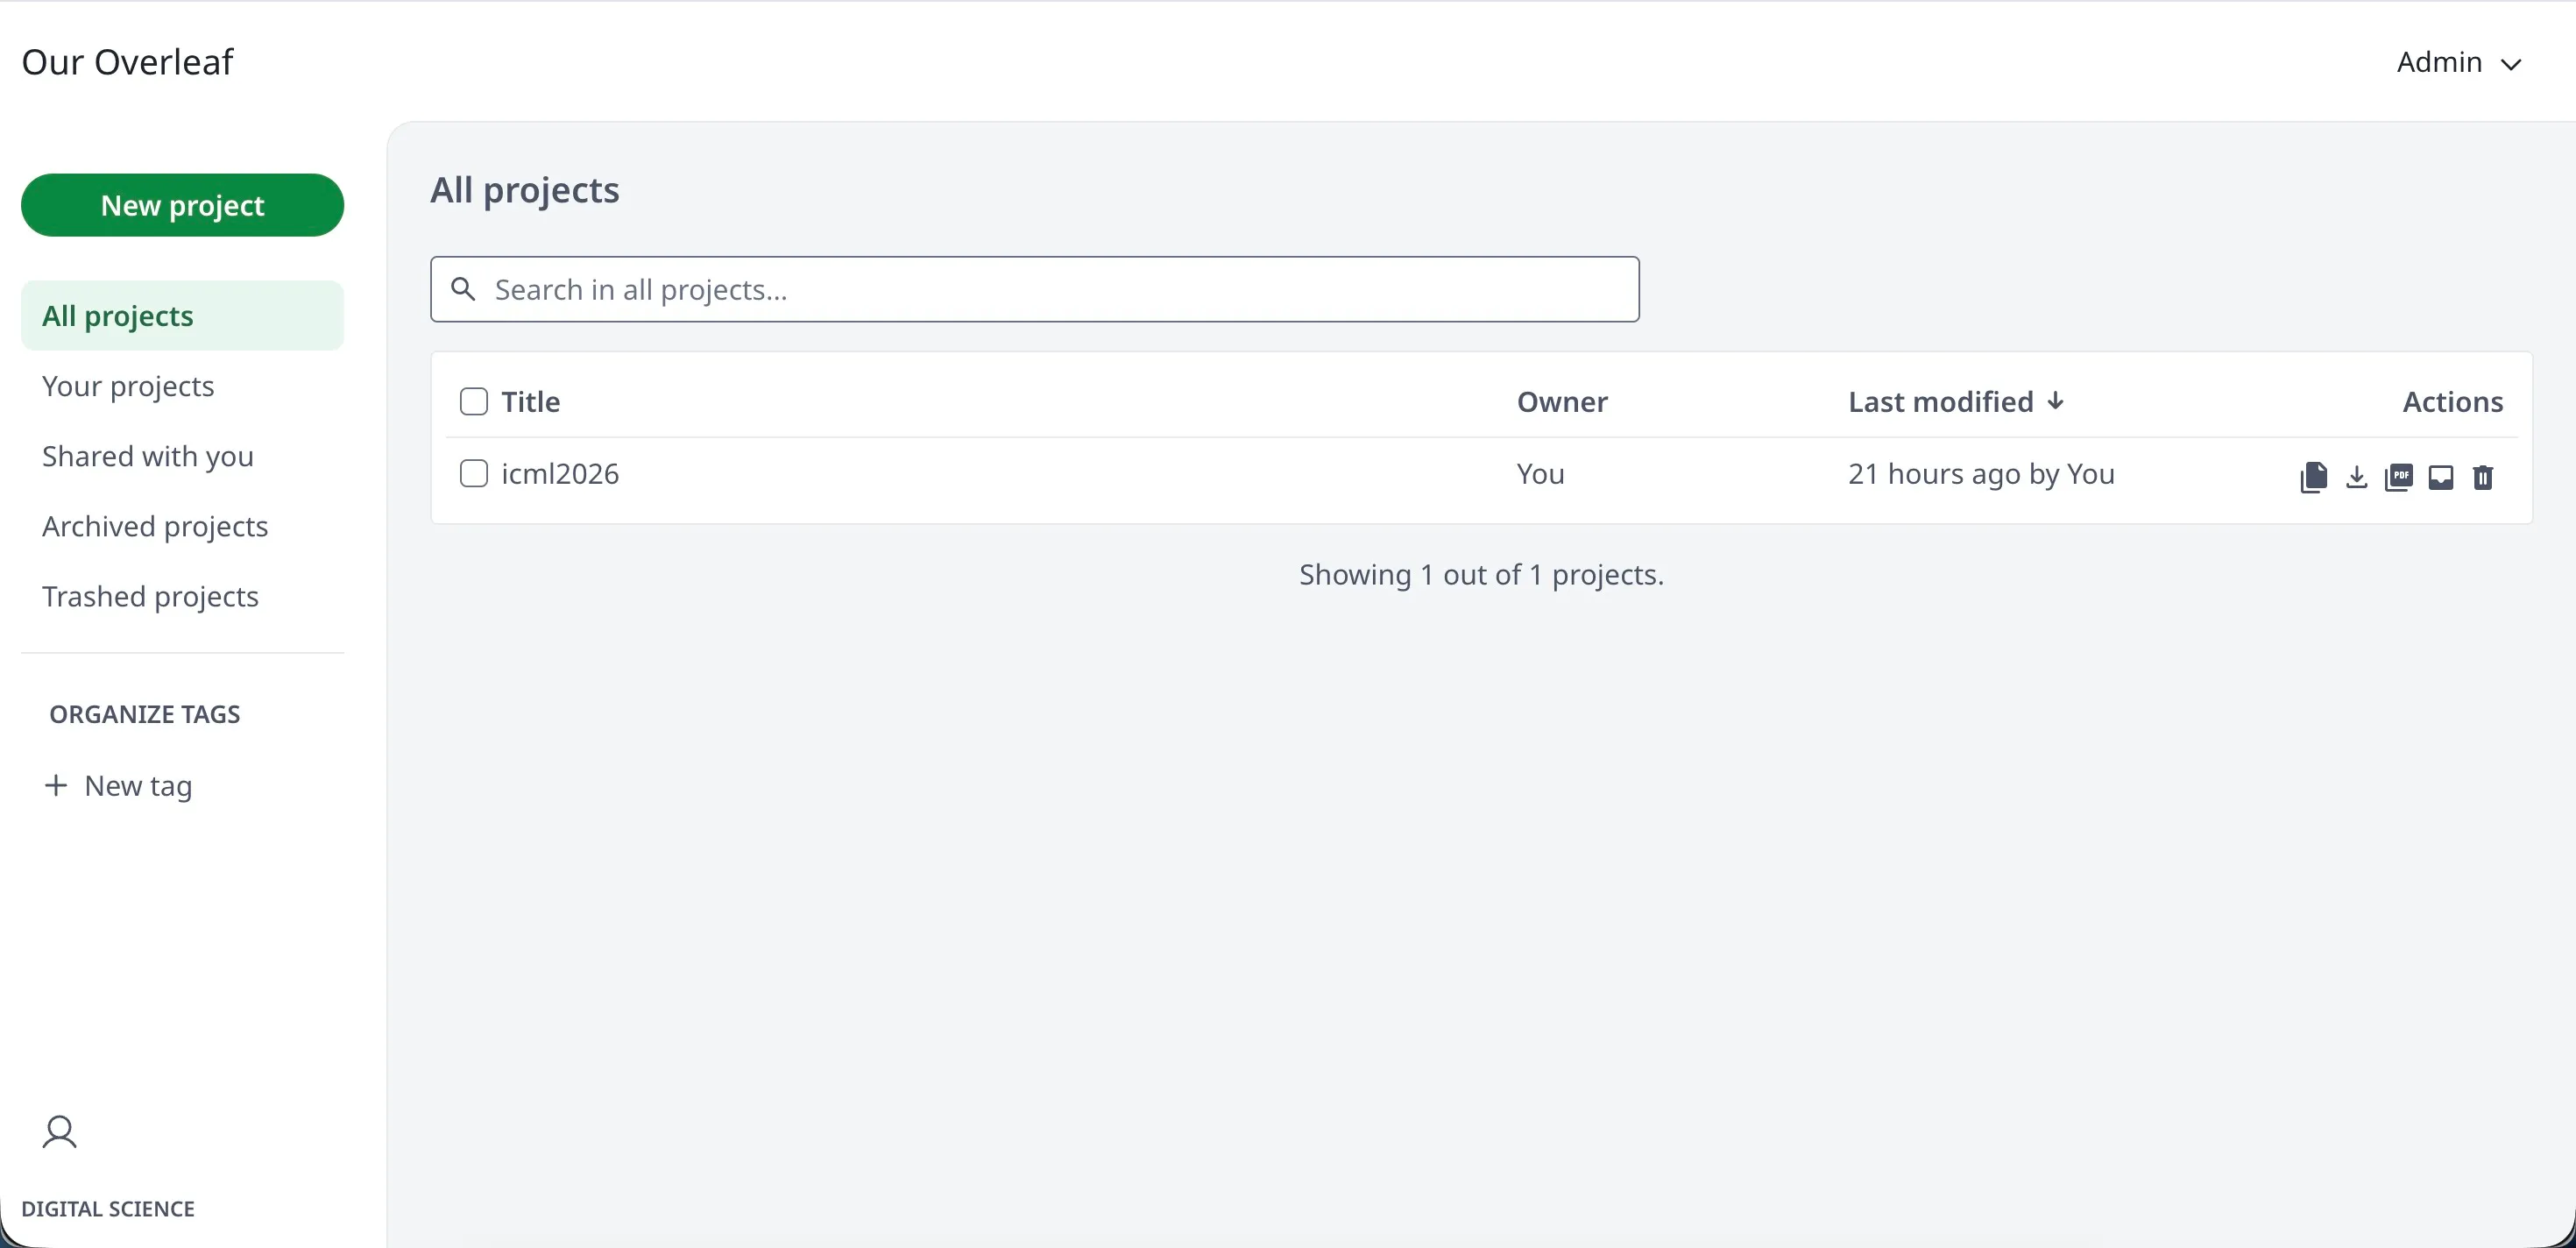Viewport: 2576px width, 1248px height.
Task: Open the account user icon
Action: coord(60,1132)
